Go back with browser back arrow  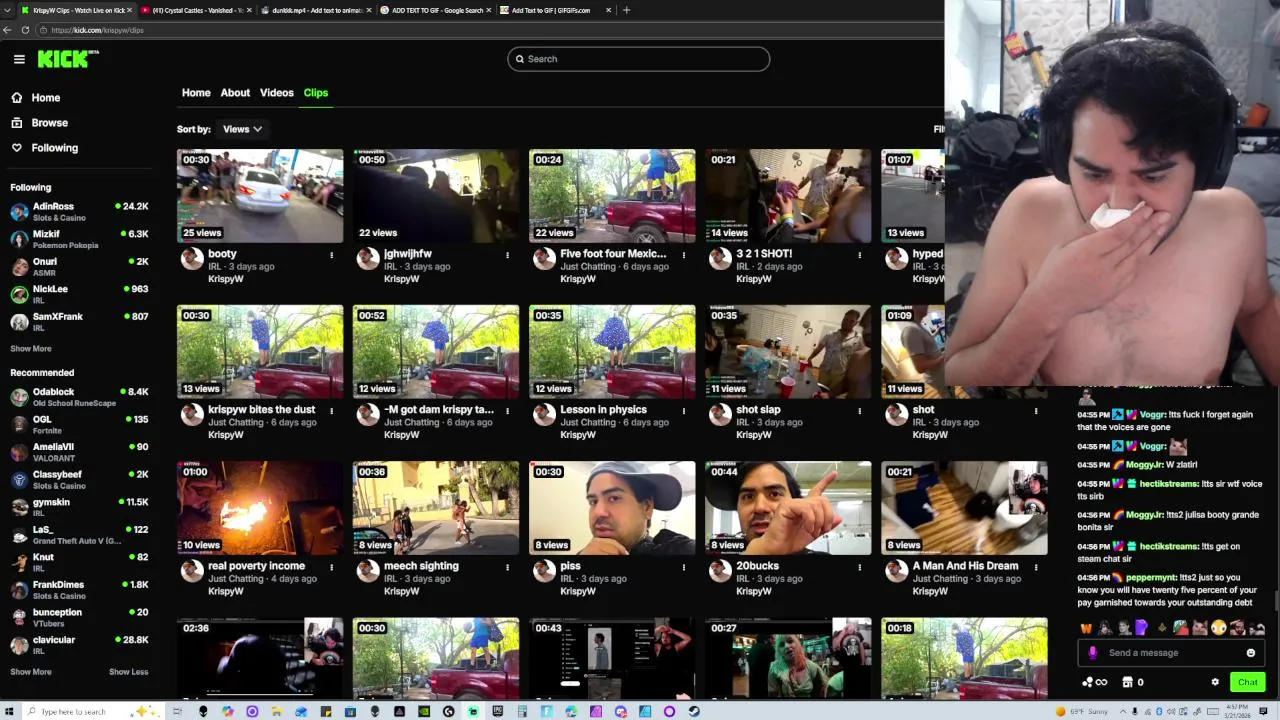pos(7,30)
